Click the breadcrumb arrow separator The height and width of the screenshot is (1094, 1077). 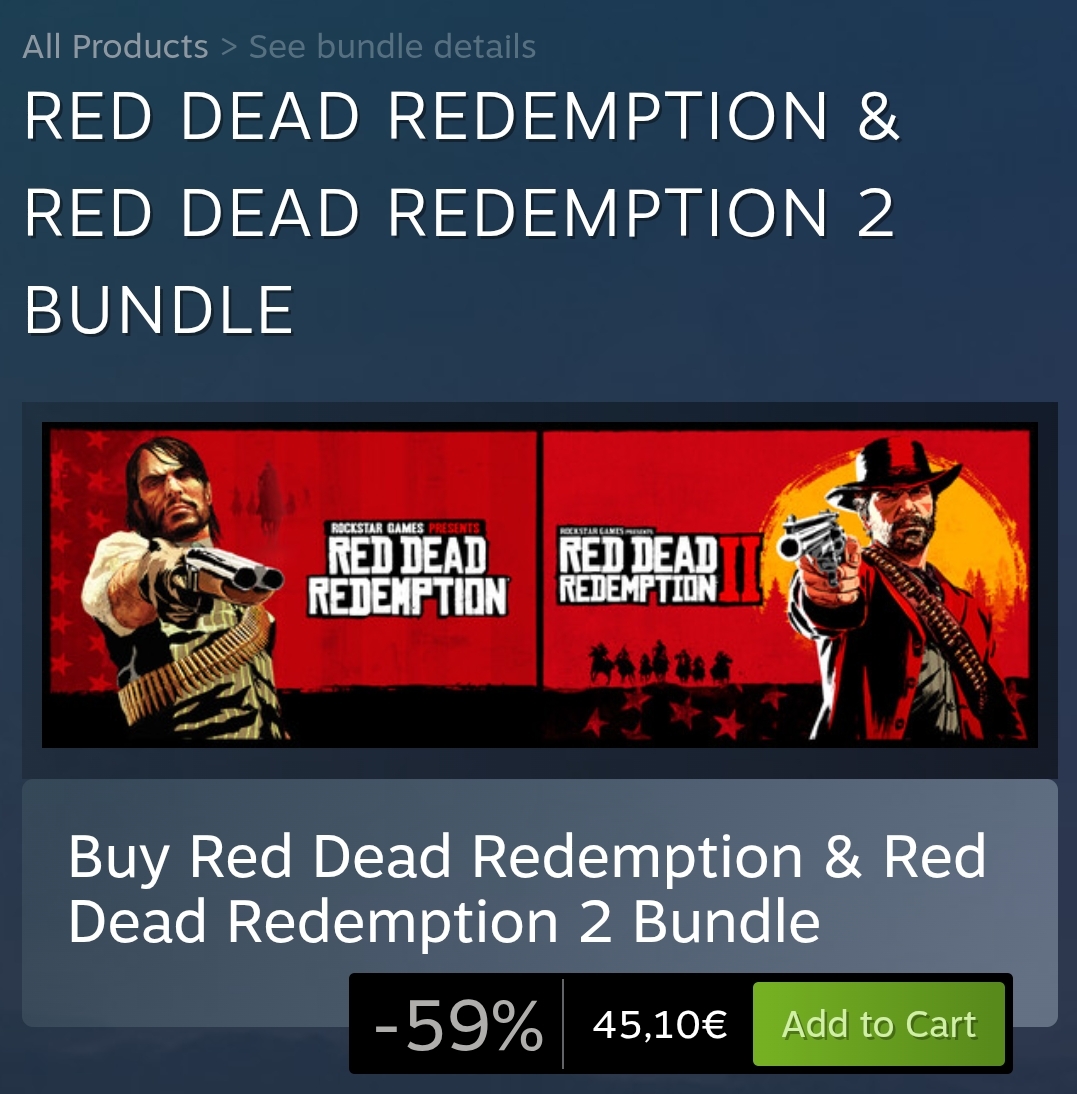[229, 47]
